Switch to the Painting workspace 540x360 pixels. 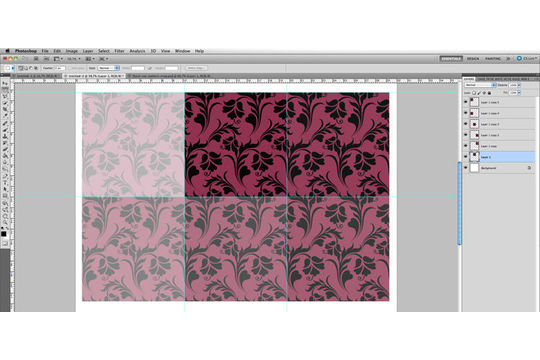pos(493,59)
